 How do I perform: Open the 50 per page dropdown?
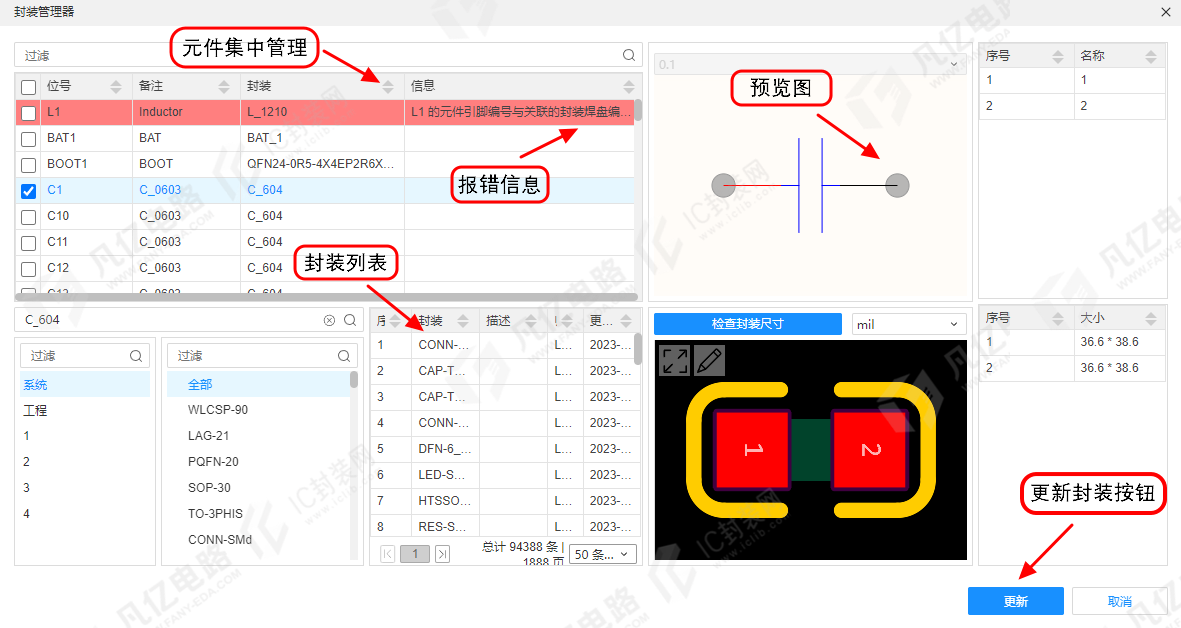pyautogui.click(x=603, y=554)
